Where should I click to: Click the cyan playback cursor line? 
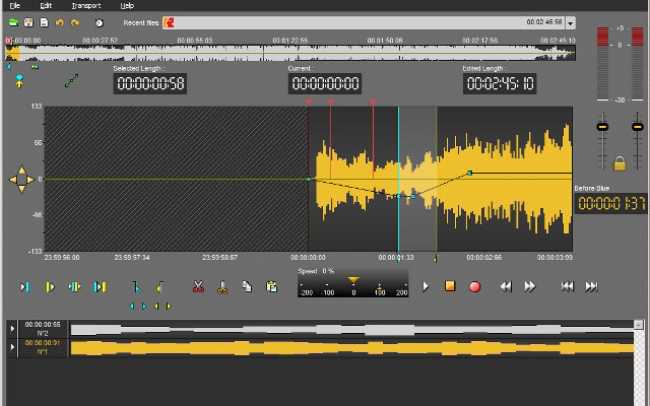398,178
